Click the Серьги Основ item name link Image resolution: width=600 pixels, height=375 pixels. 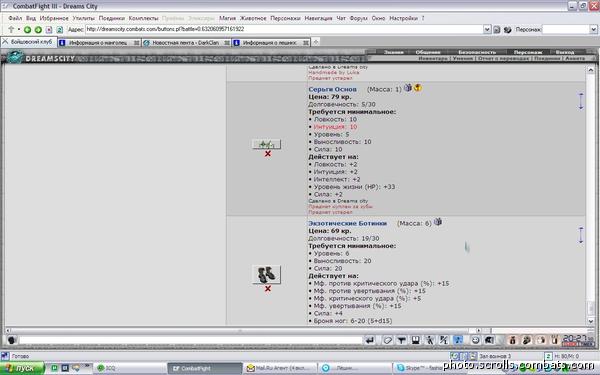(x=333, y=89)
